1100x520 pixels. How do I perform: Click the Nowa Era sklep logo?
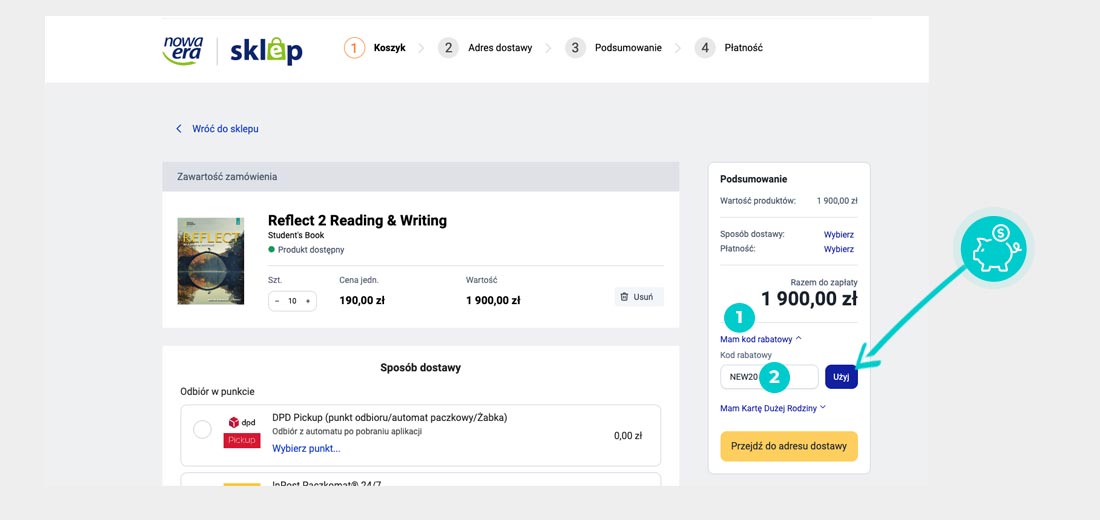pos(232,49)
